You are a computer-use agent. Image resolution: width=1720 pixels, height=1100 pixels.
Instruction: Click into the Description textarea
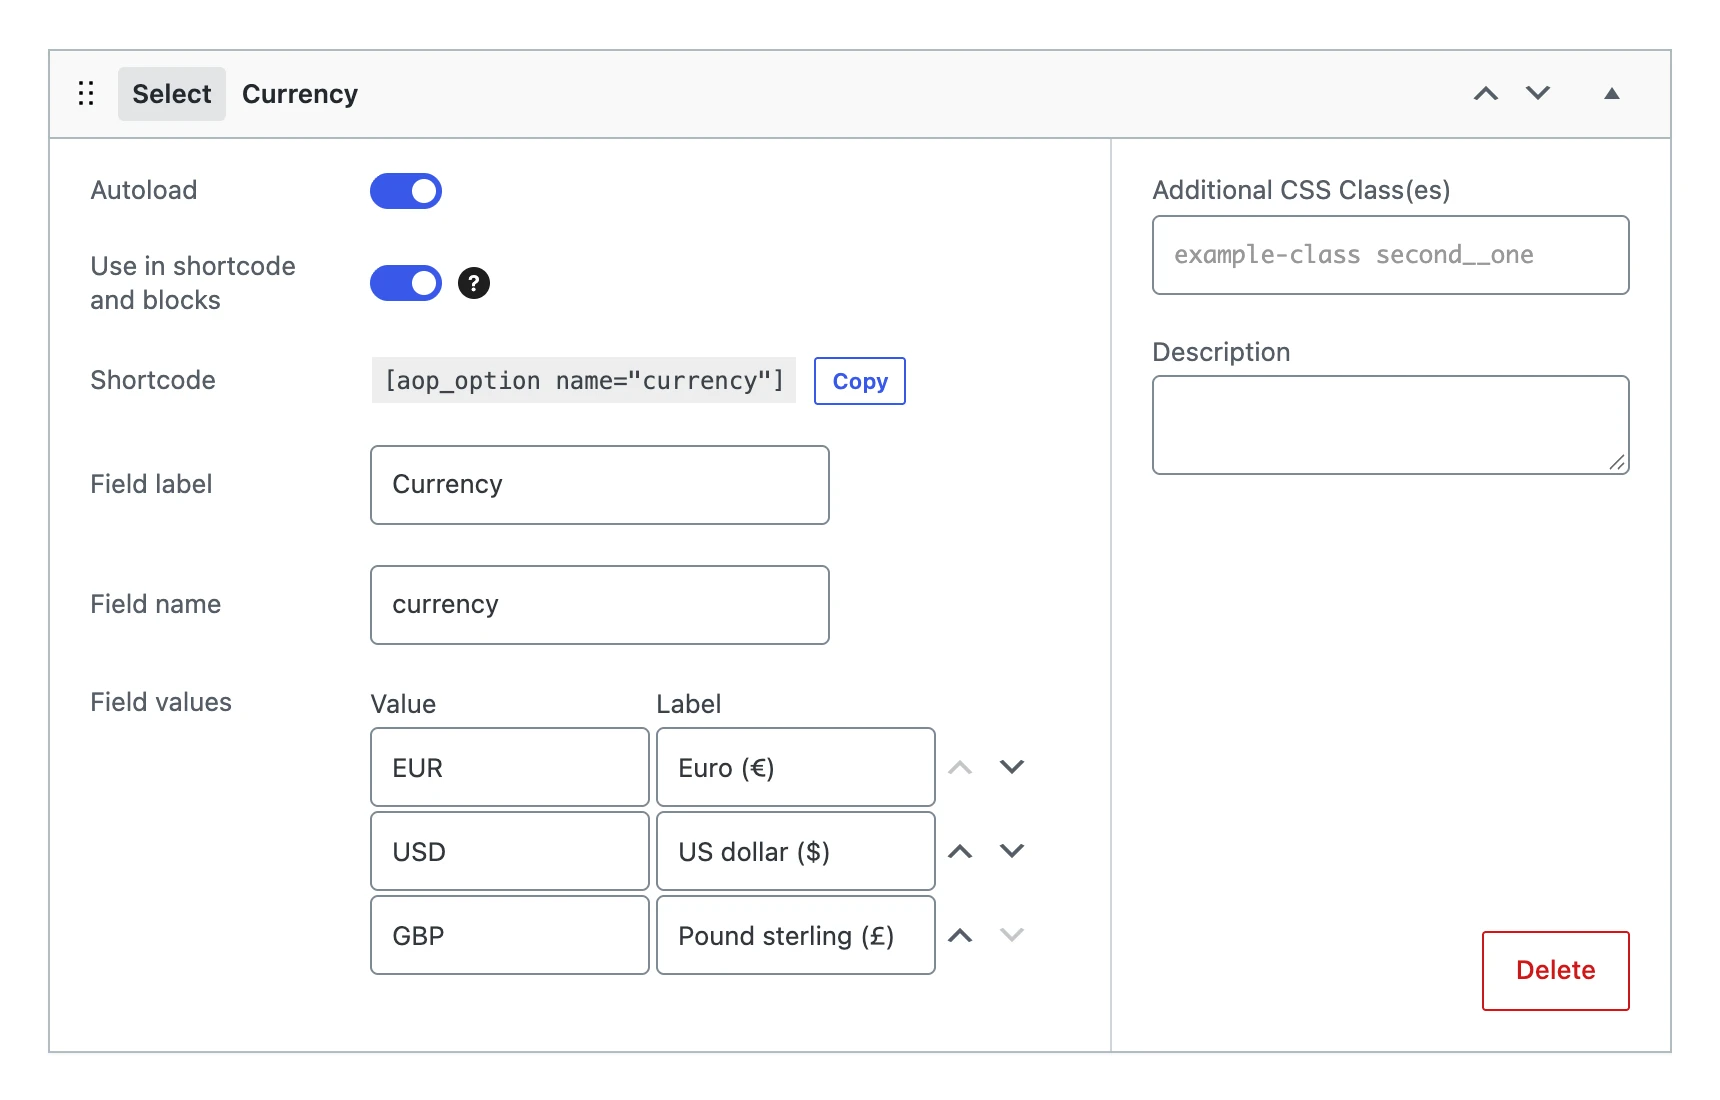(x=1391, y=425)
